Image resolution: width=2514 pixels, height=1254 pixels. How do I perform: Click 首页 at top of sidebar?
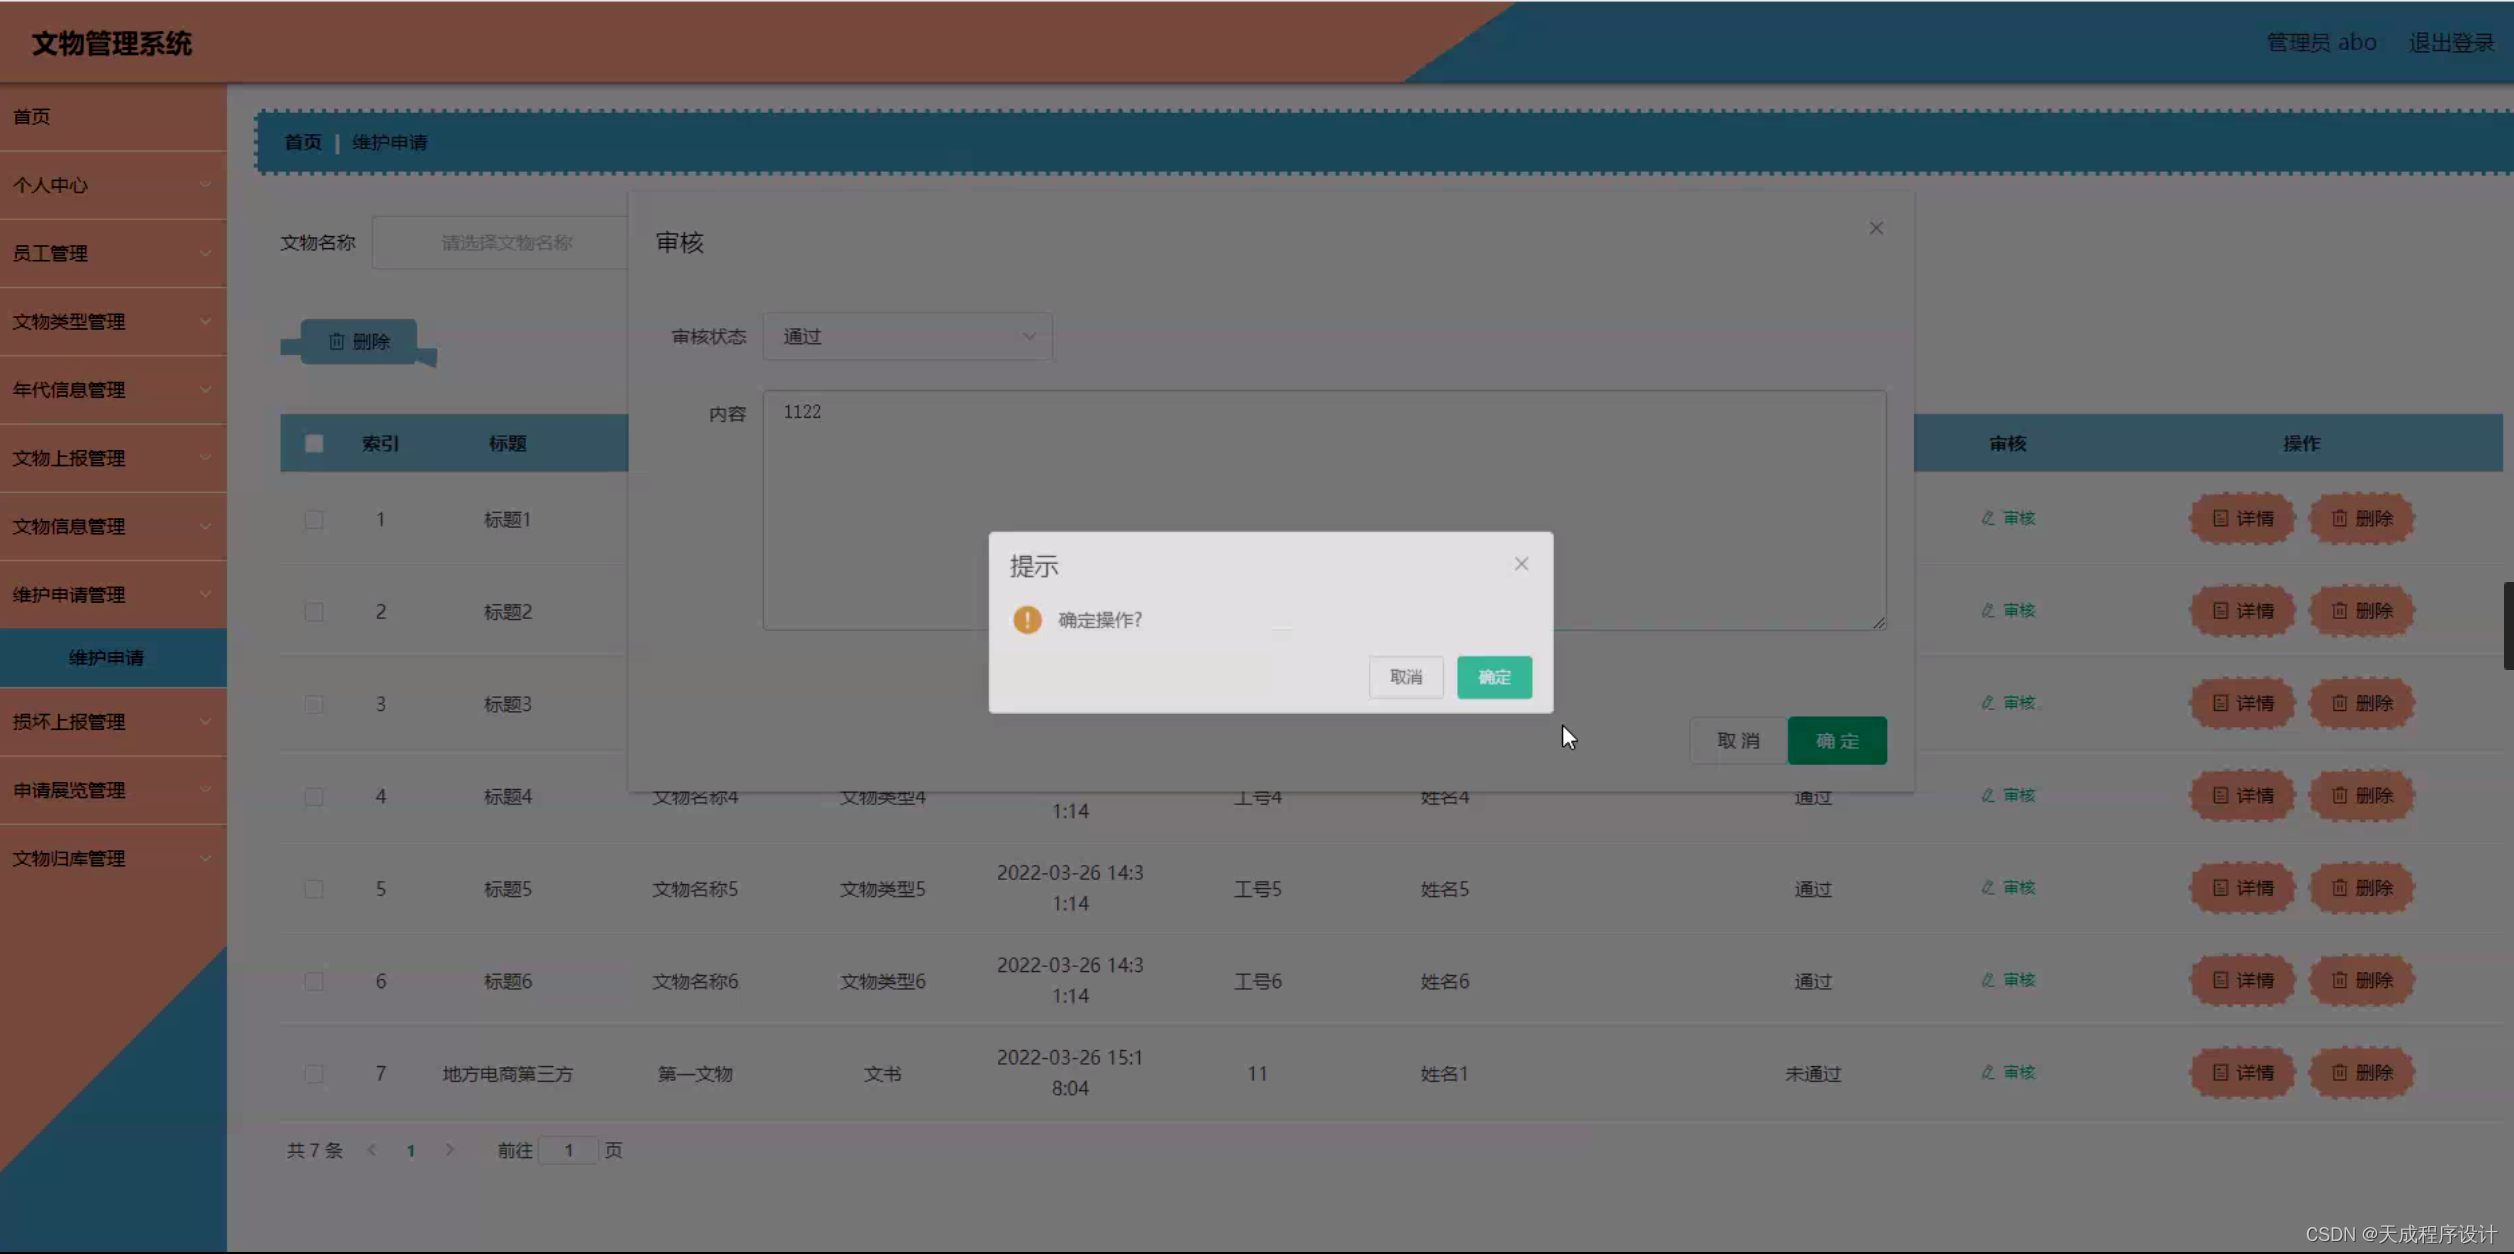(31, 116)
